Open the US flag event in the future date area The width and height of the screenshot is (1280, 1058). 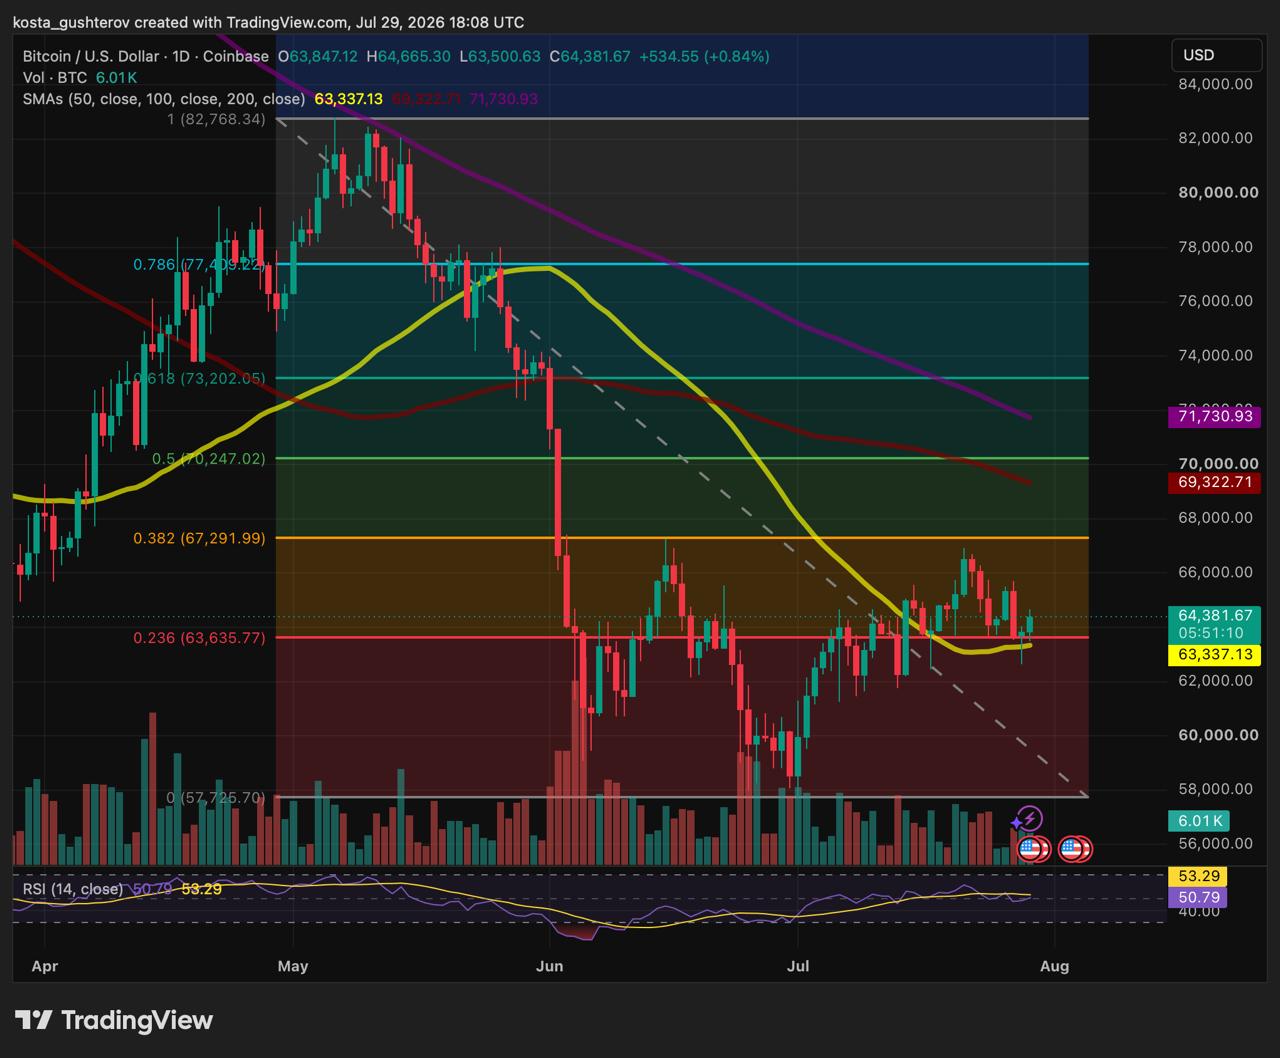point(1074,850)
